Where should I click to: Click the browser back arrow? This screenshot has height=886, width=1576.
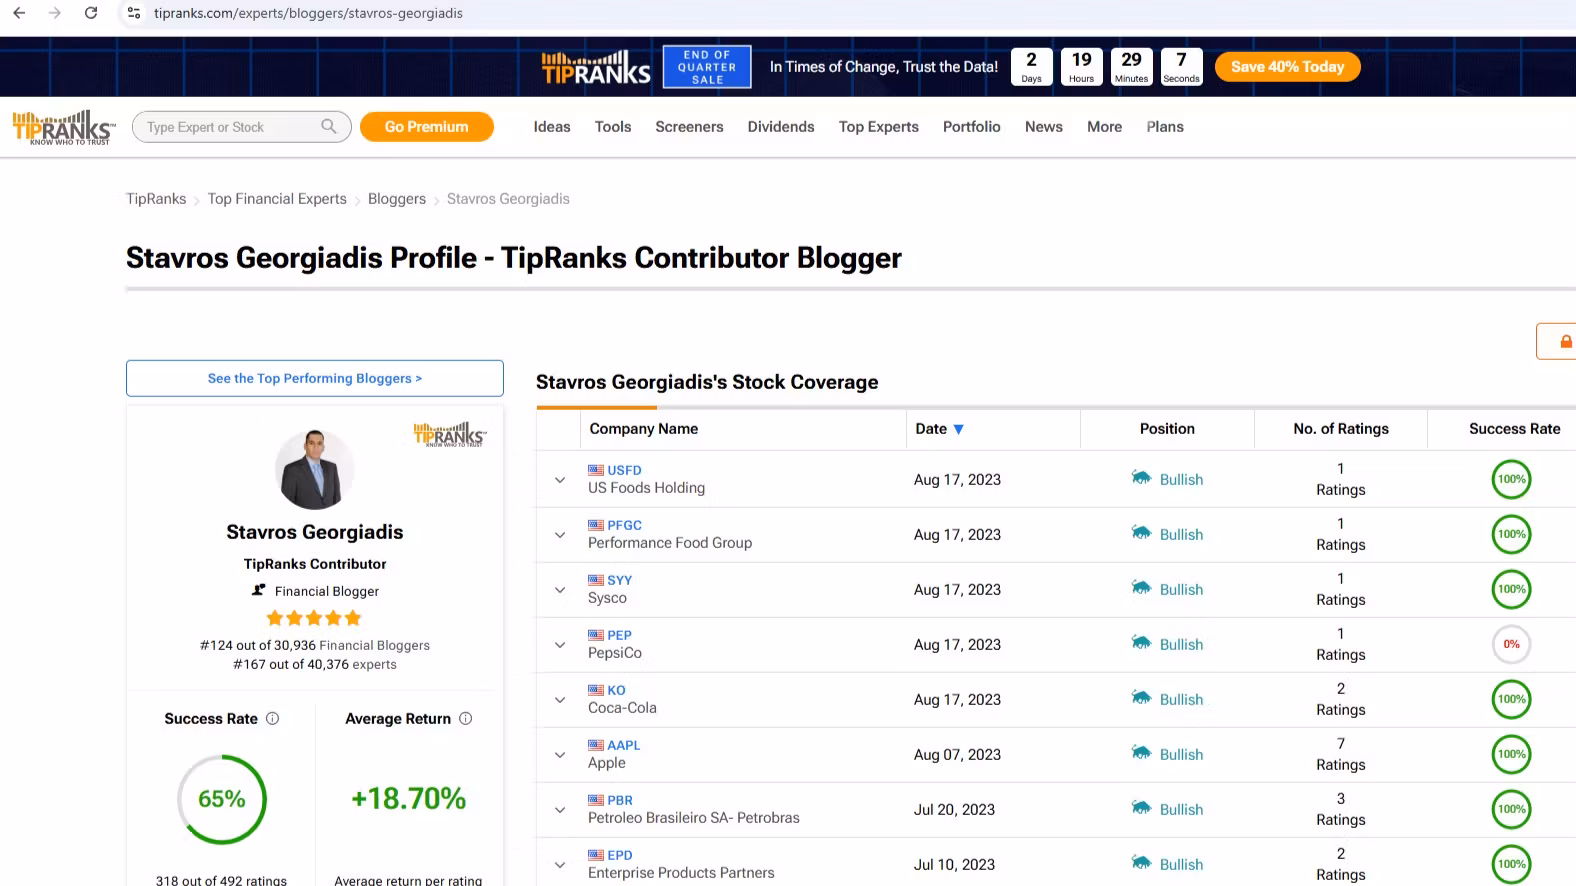point(19,13)
